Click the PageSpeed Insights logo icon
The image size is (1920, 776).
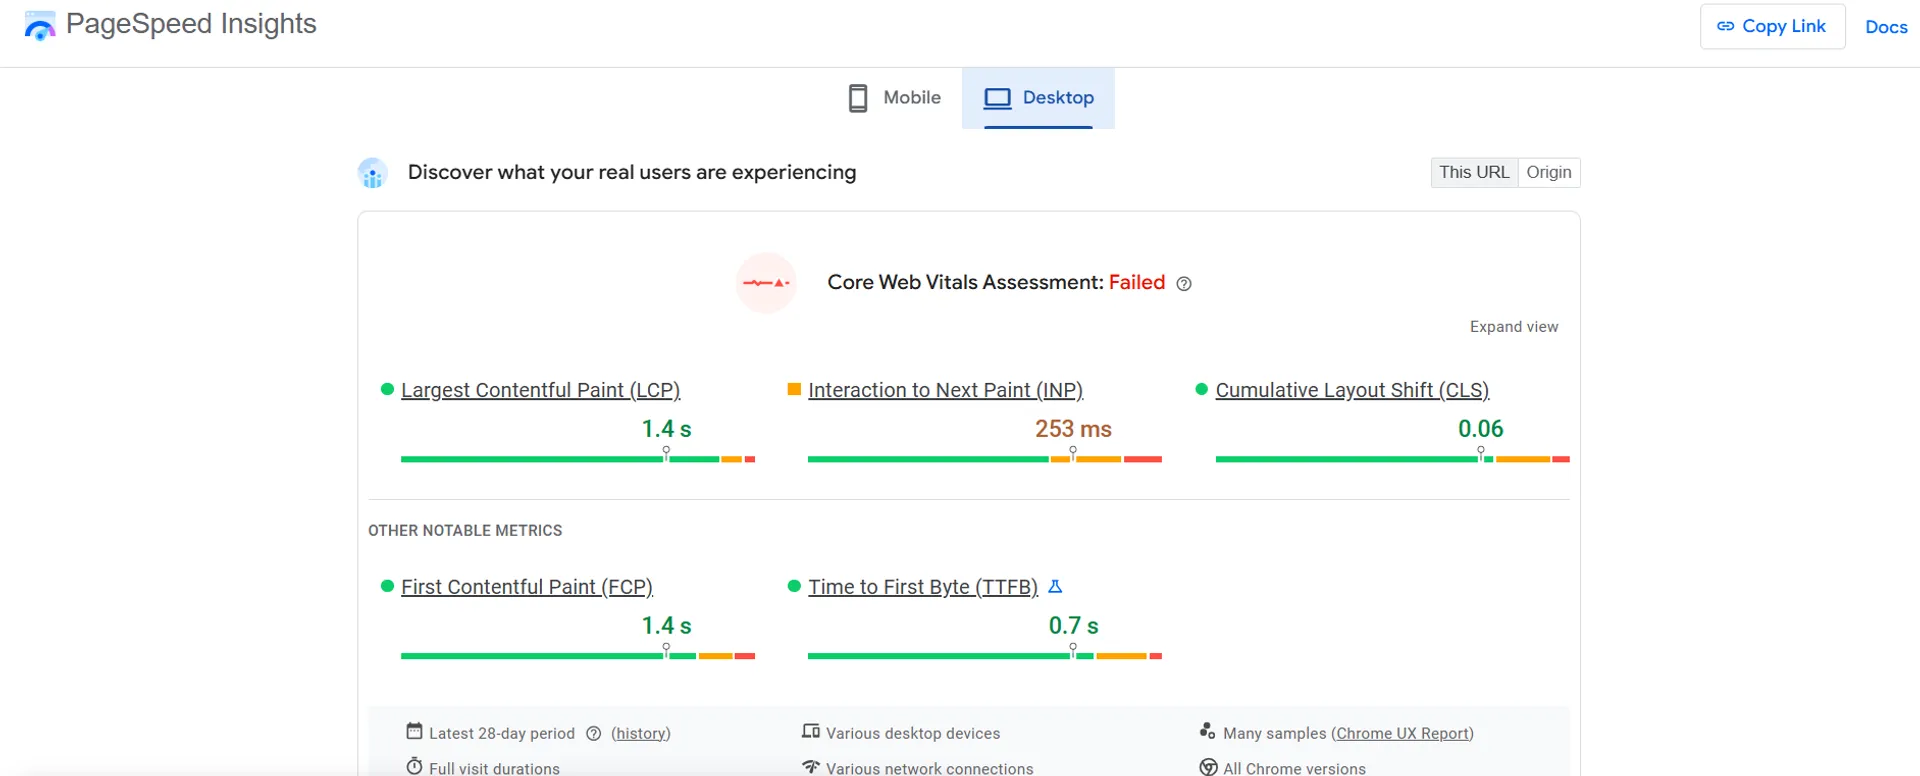(40, 26)
